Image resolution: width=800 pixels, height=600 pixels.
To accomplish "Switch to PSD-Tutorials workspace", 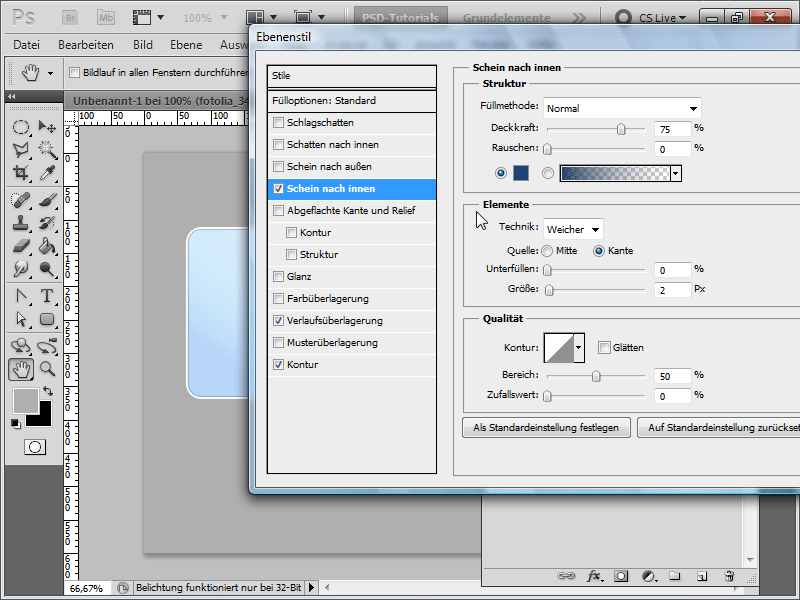I will pyautogui.click(x=401, y=17).
